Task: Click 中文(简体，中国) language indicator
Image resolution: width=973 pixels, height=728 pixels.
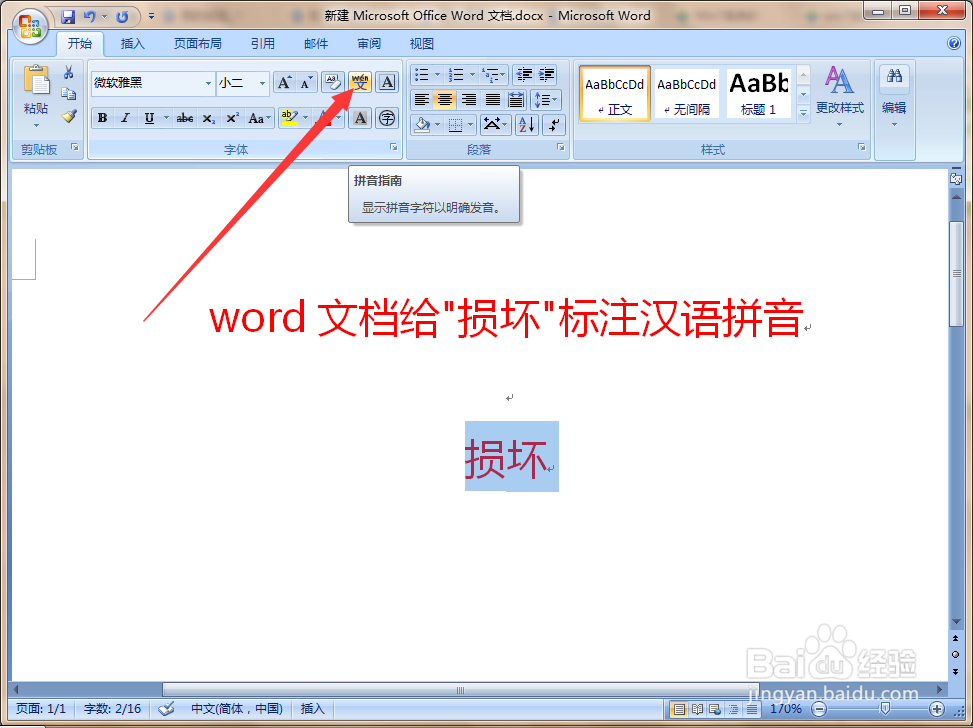Action: (236, 709)
